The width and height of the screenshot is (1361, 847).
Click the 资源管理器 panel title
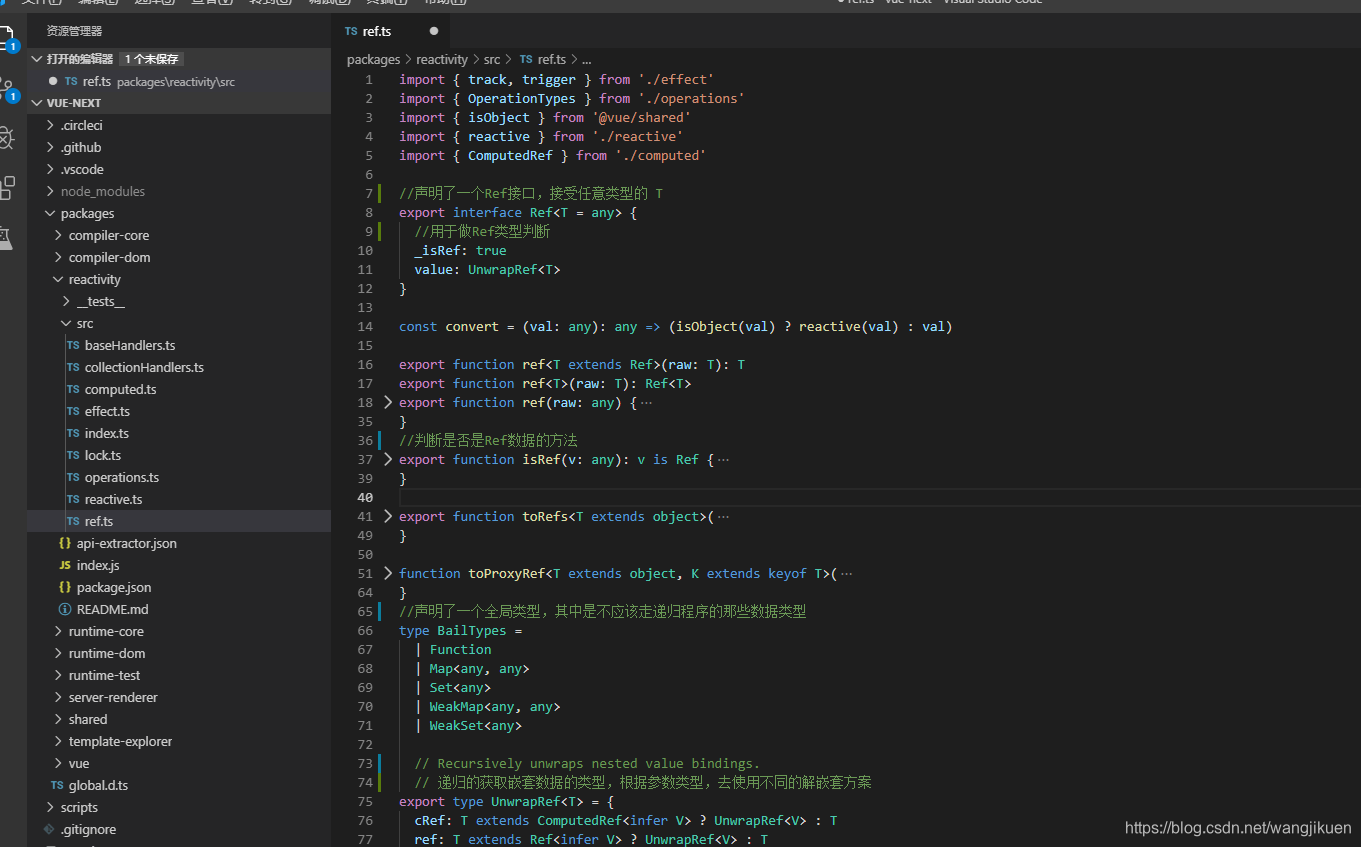pos(74,31)
